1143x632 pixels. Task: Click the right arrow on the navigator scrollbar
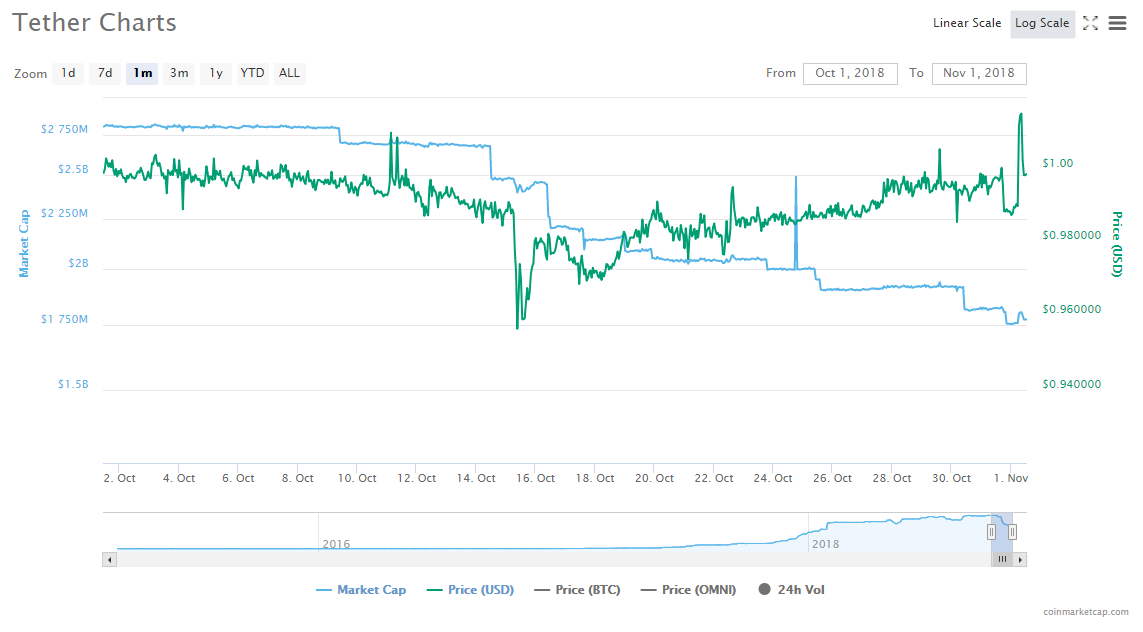tap(1021, 559)
